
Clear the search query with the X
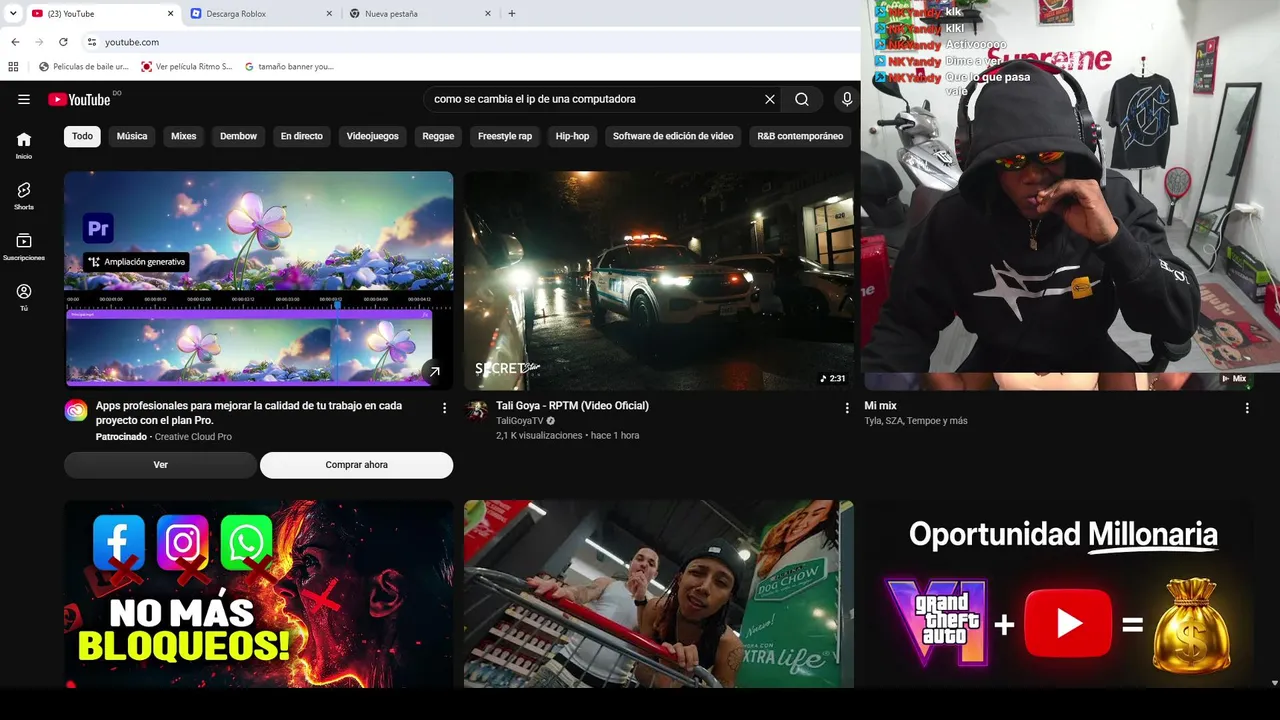click(x=770, y=99)
